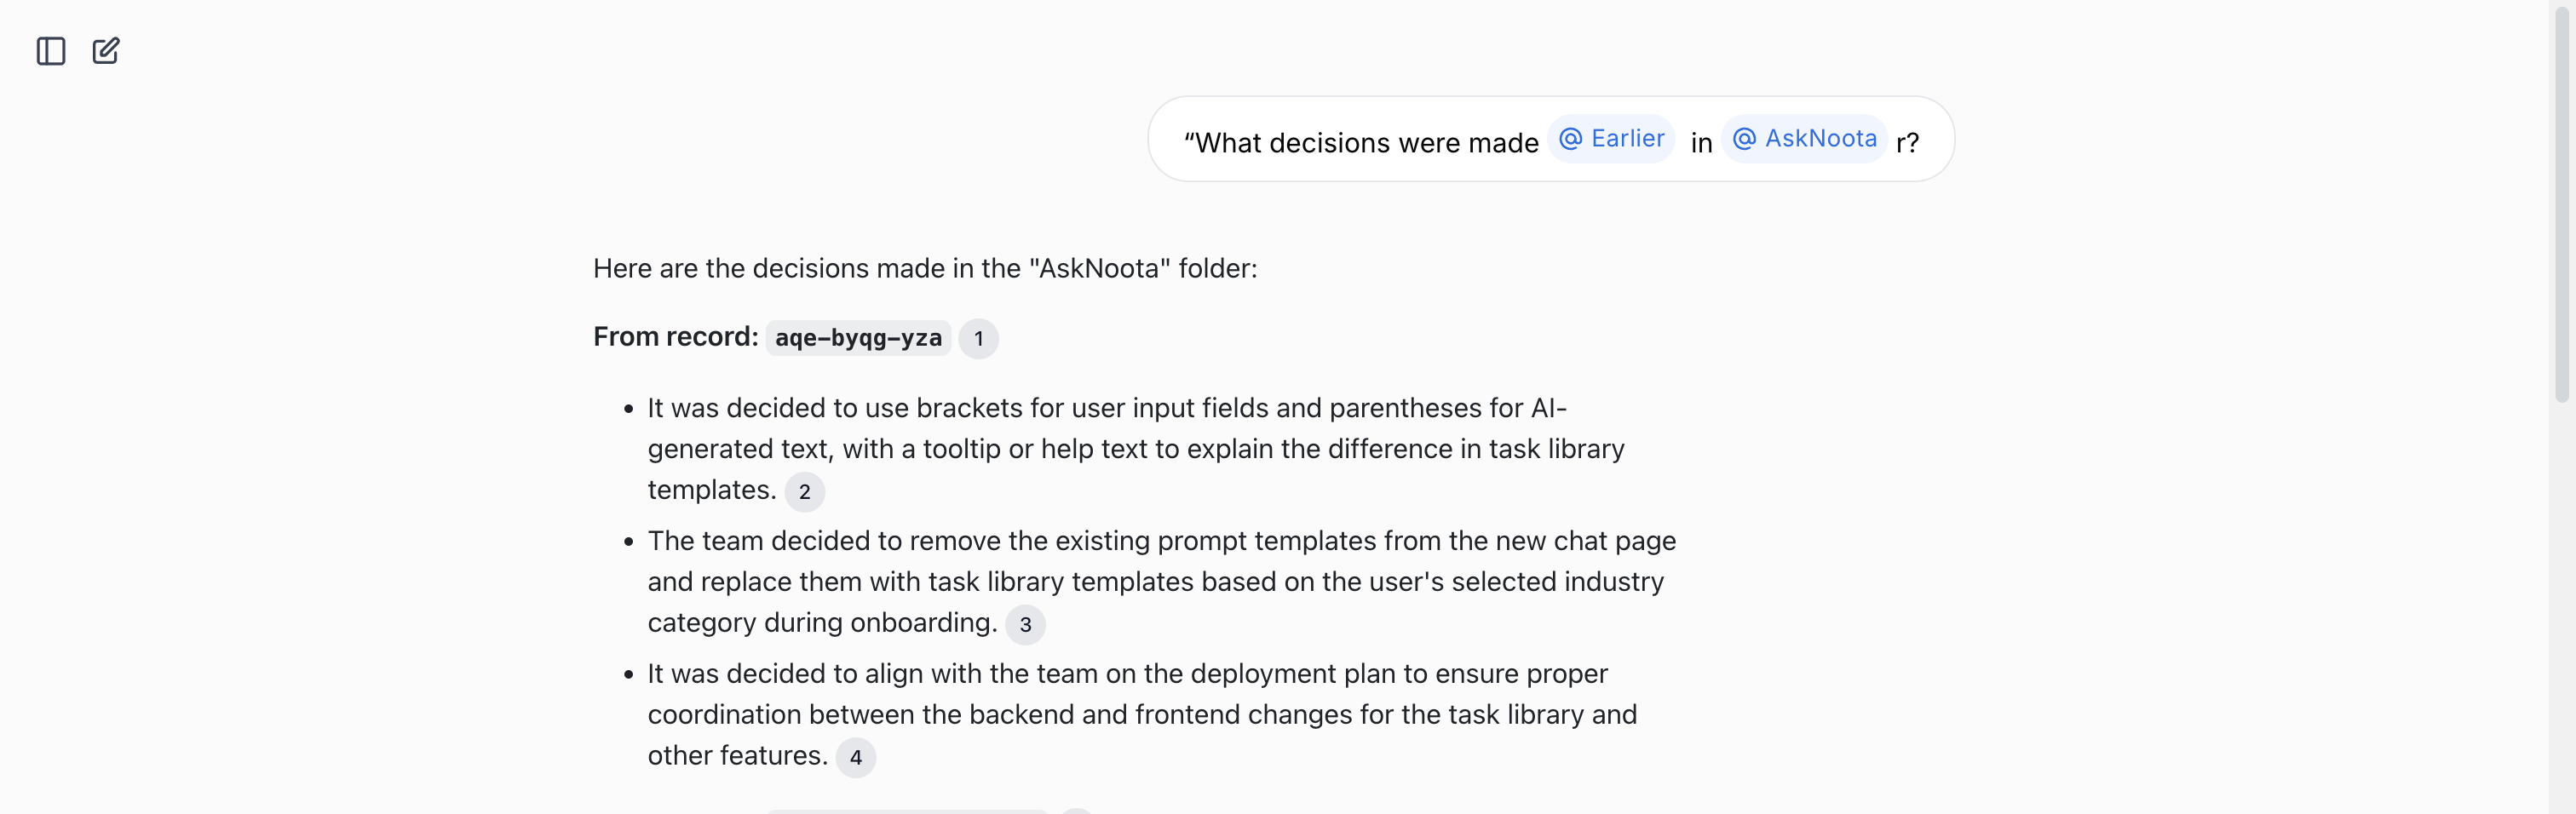
Task: Open citation badge 4 after 'other features.'
Action: (x=855, y=758)
